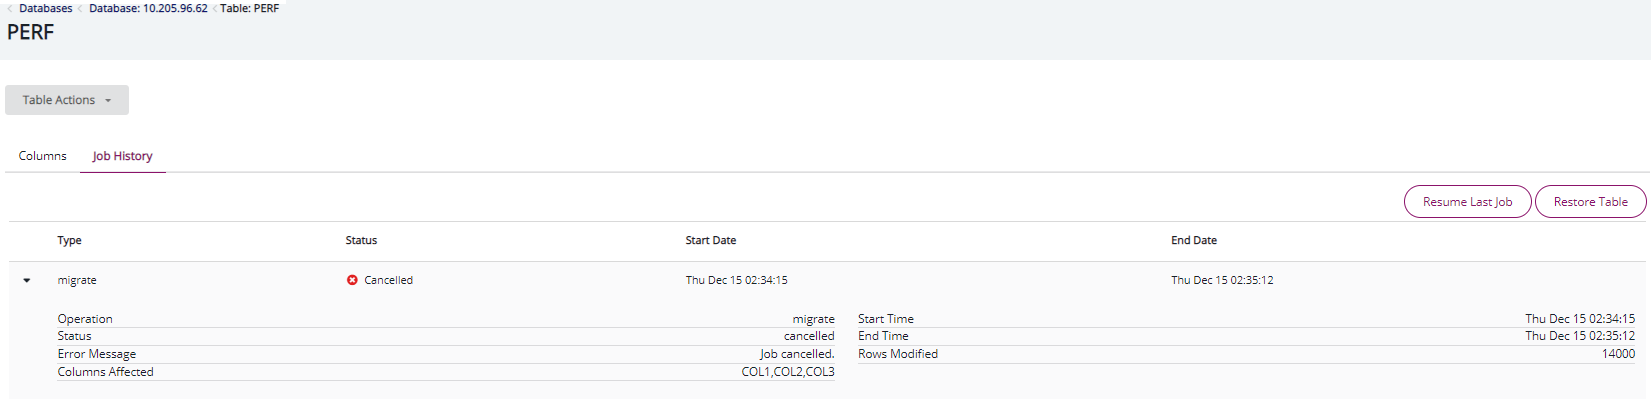The height and width of the screenshot is (399, 1651).
Task: Click the breadcrumb chevron before Databases
Action: (x=10, y=9)
